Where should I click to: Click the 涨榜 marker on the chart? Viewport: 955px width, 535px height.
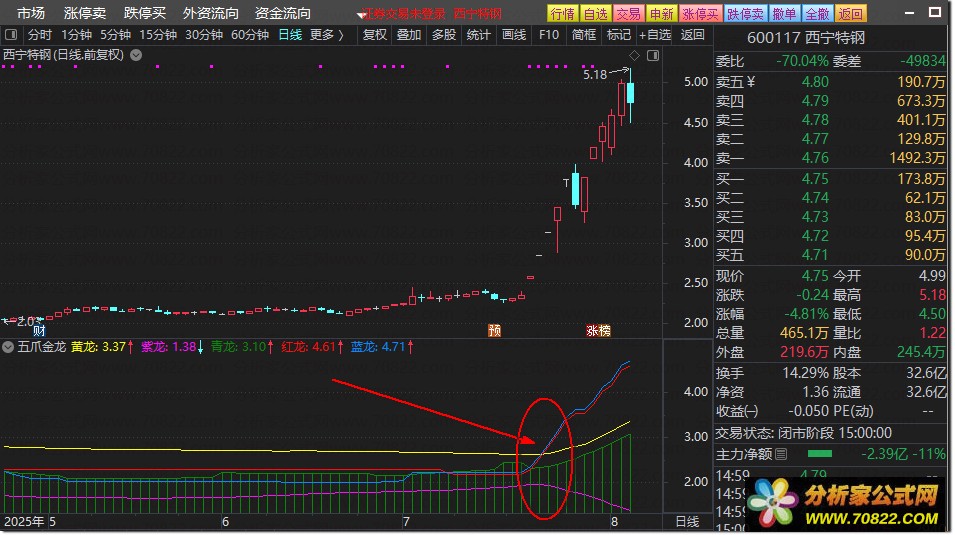pos(598,330)
